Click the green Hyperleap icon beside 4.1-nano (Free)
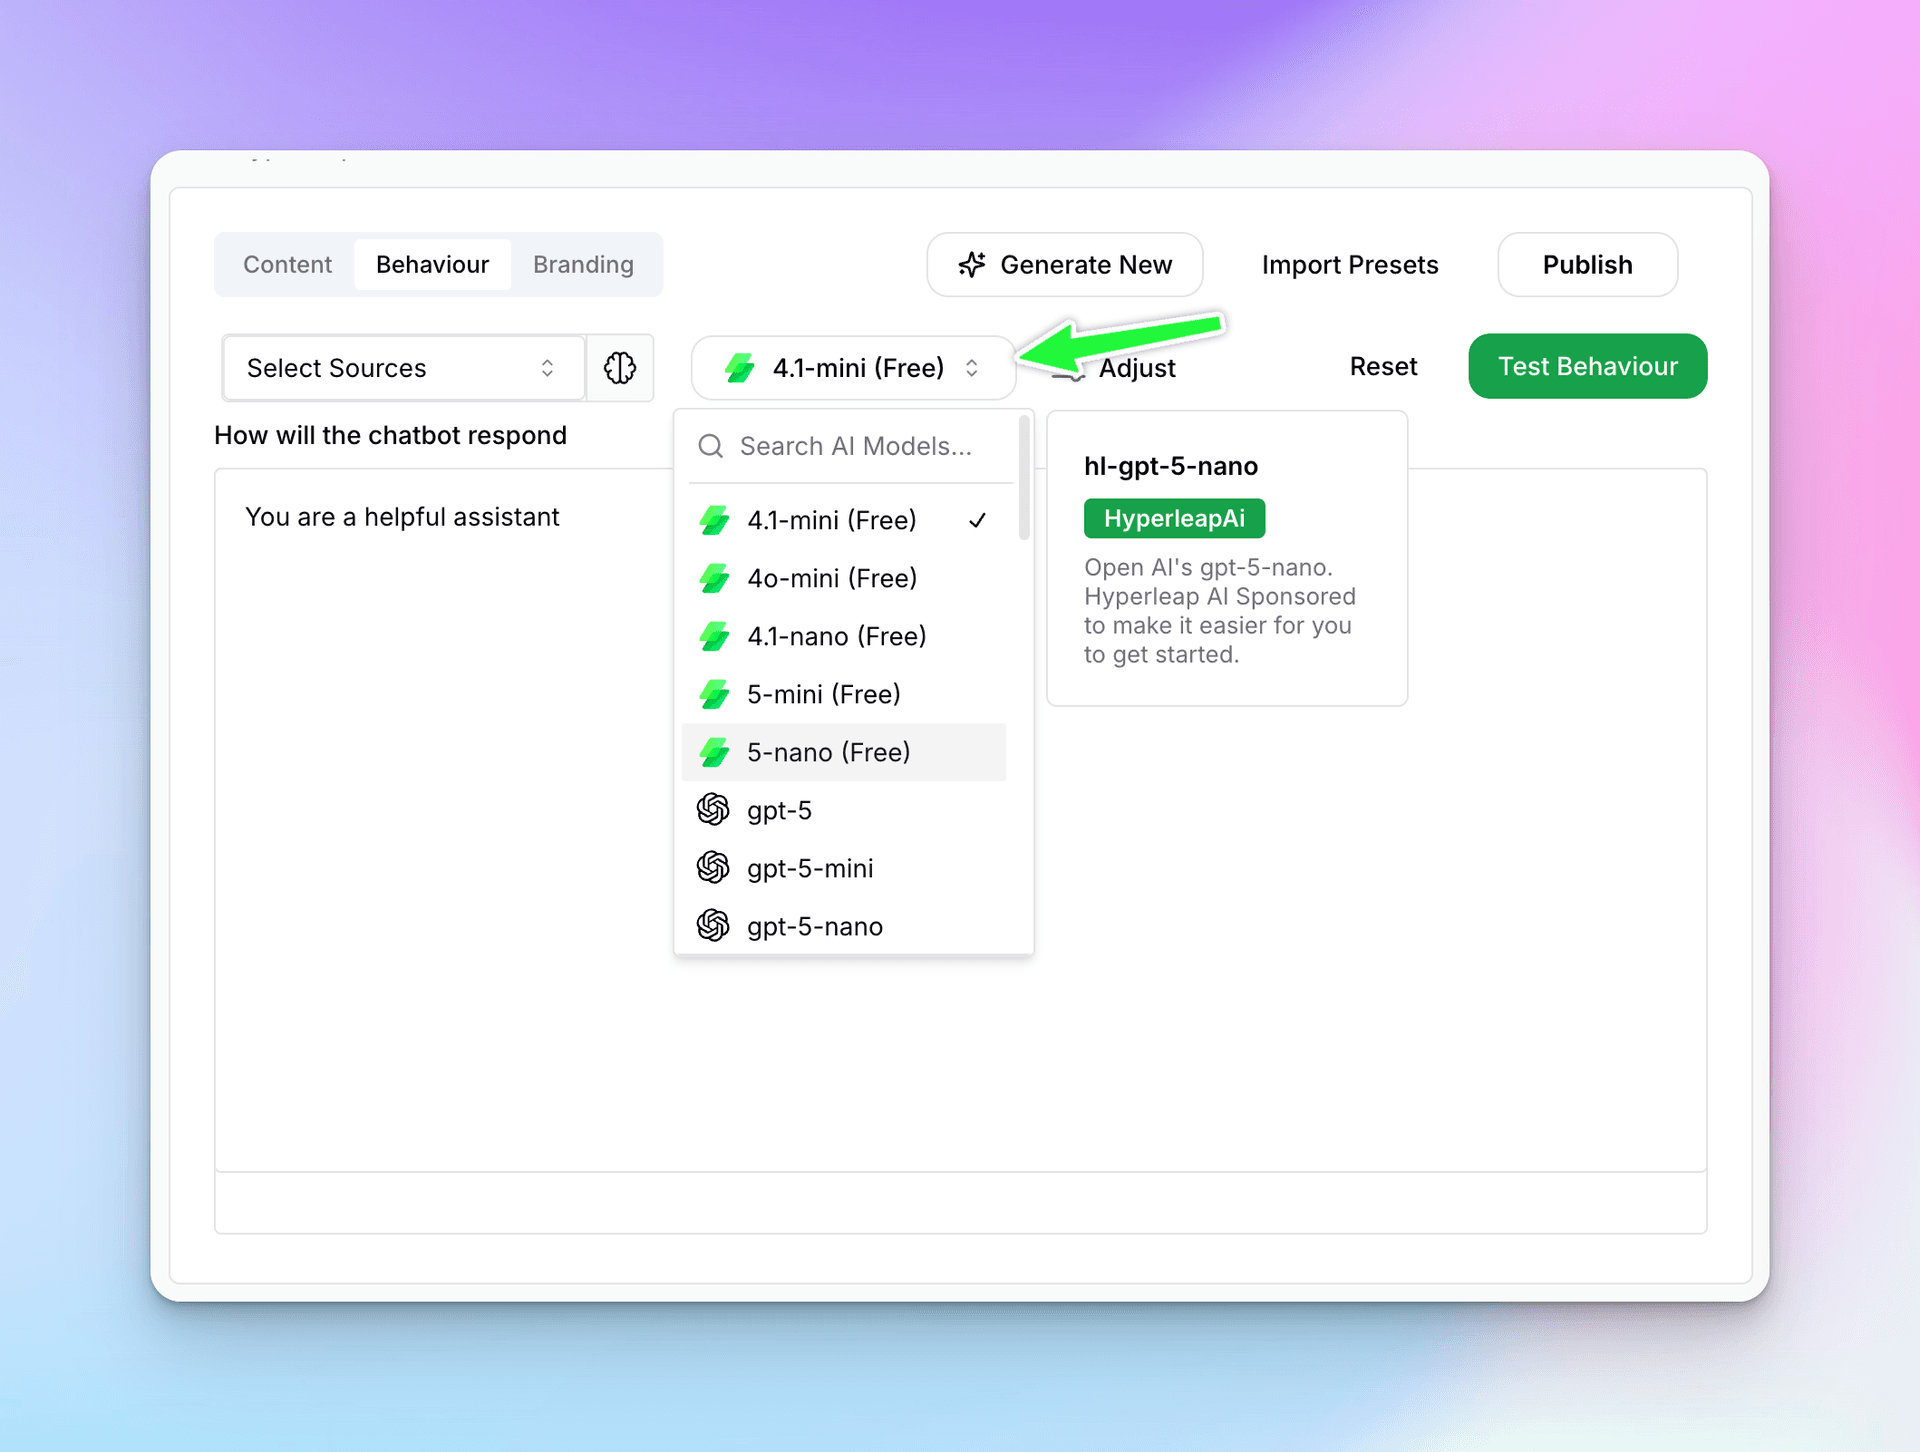The height and width of the screenshot is (1452, 1920). (714, 636)
